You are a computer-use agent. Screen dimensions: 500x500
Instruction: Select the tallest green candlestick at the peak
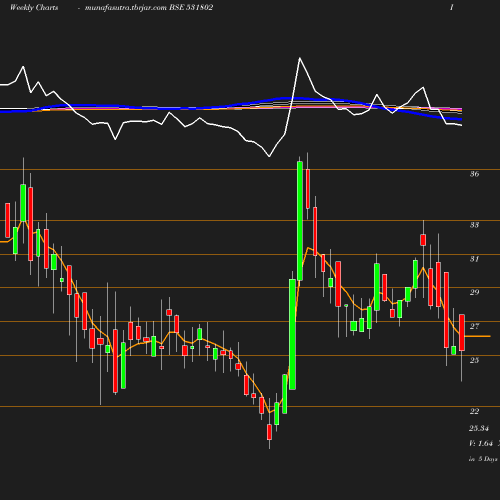tap(300, 221)
